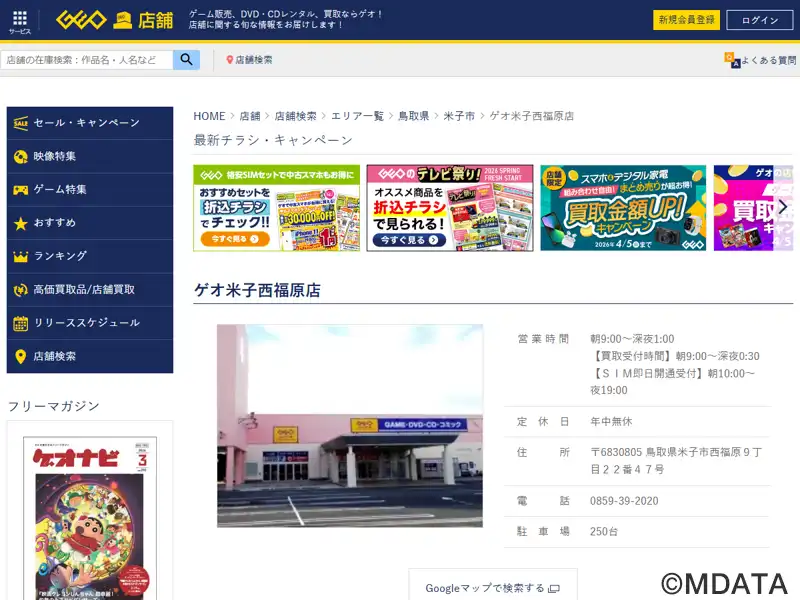Click the calendar icon for リリーススケジュール
800x600 pixels.
tap(20, 323)
